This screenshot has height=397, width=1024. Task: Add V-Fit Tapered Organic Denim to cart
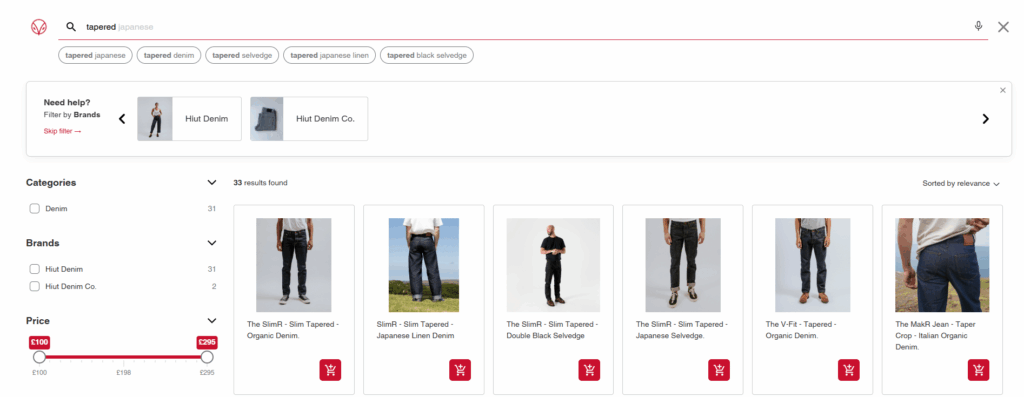849,370
